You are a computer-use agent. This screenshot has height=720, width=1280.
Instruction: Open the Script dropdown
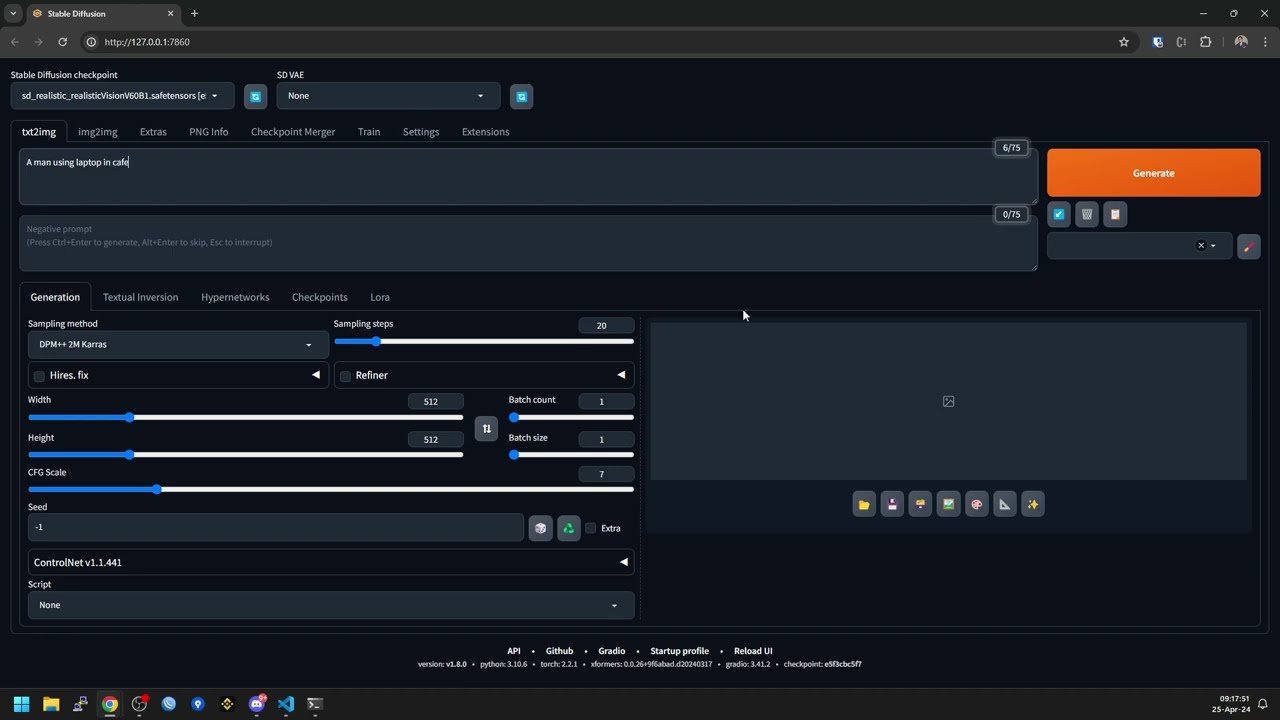tap(331, 605)
